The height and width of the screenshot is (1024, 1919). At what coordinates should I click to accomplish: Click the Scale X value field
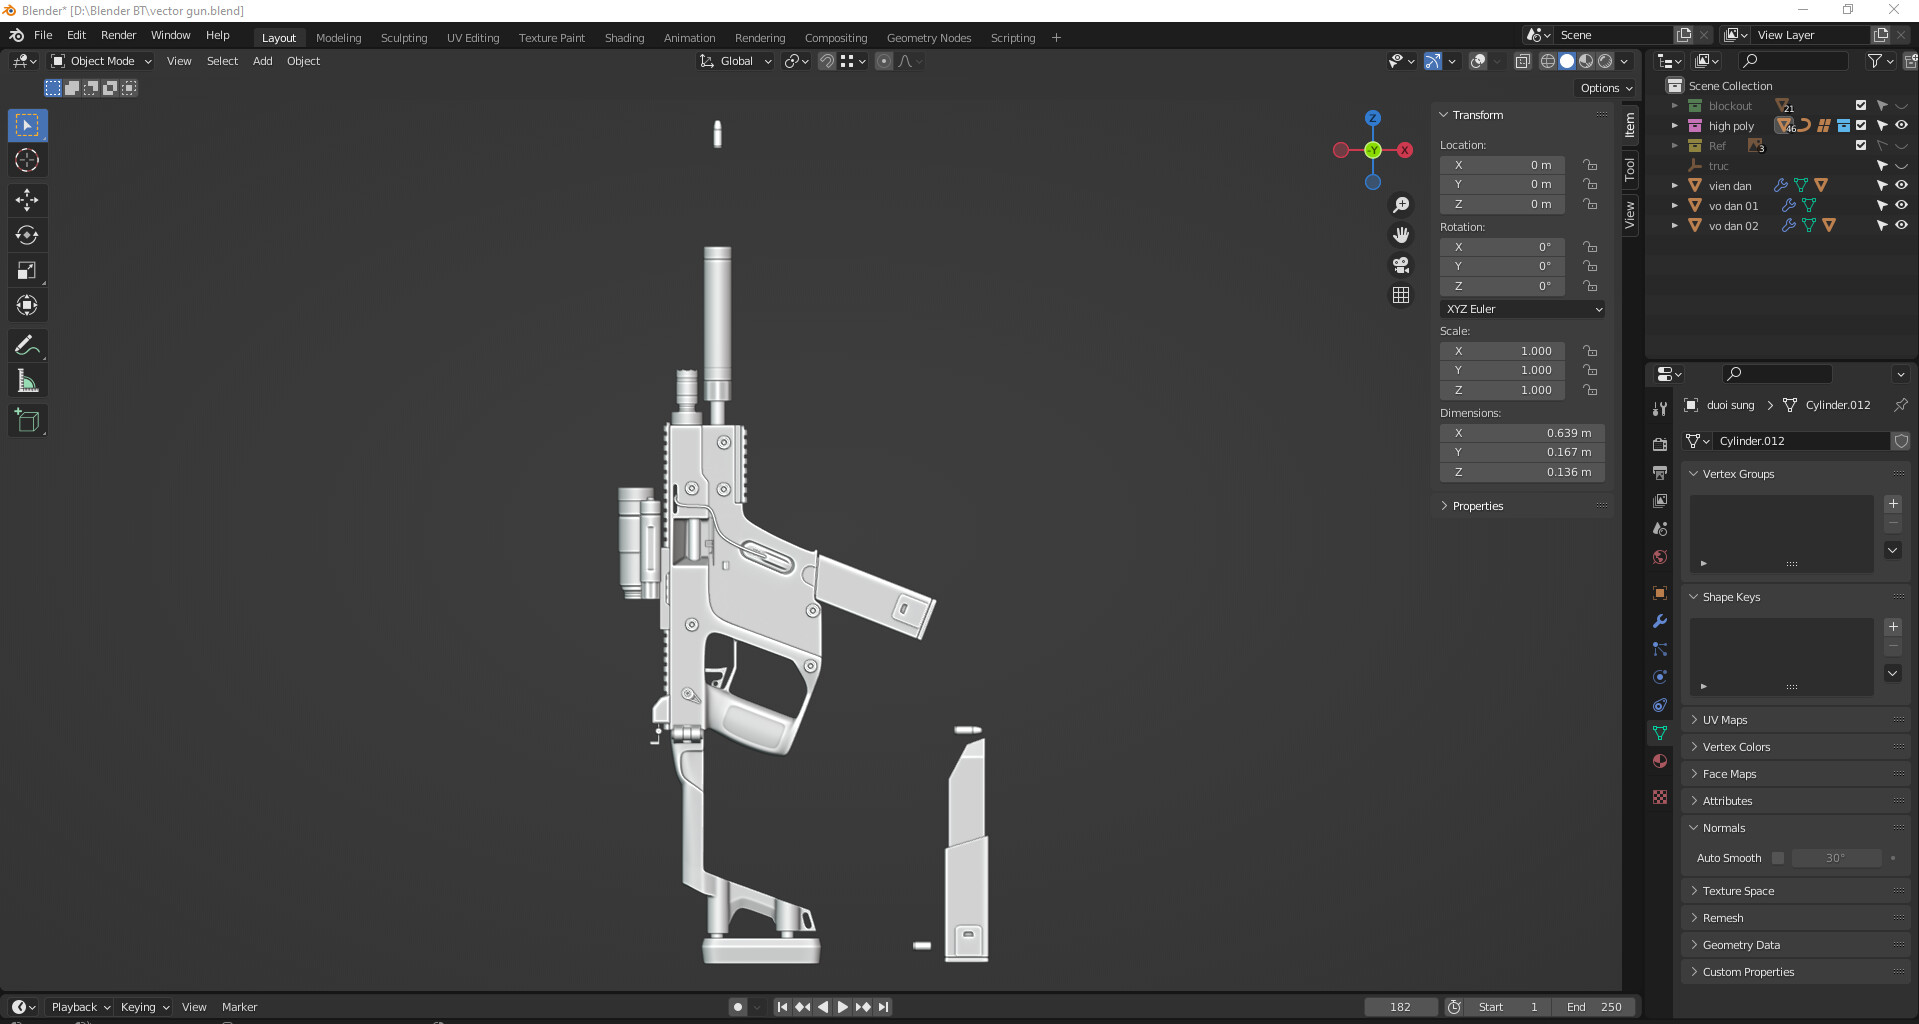(1502, 351)
